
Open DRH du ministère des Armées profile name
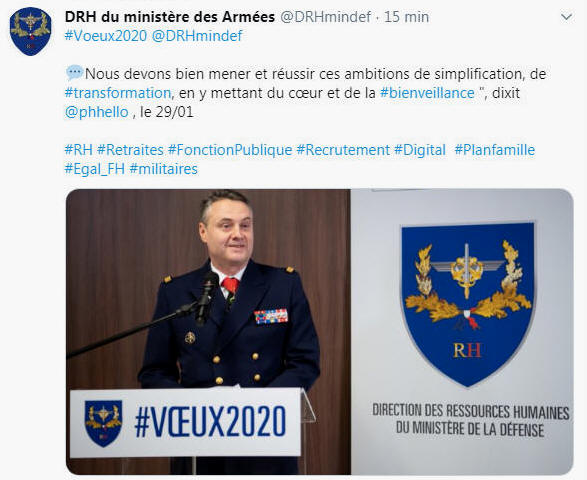[170, 17]
